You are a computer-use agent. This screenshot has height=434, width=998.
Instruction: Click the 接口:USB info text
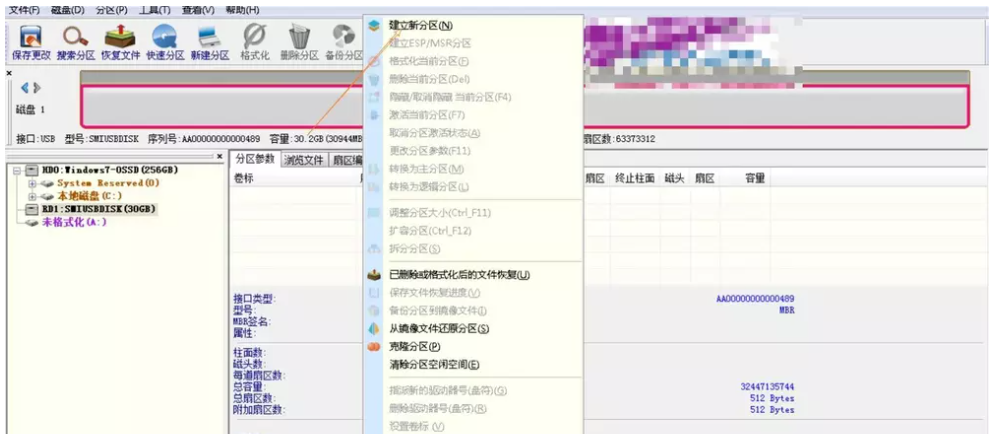click(36, 139)
